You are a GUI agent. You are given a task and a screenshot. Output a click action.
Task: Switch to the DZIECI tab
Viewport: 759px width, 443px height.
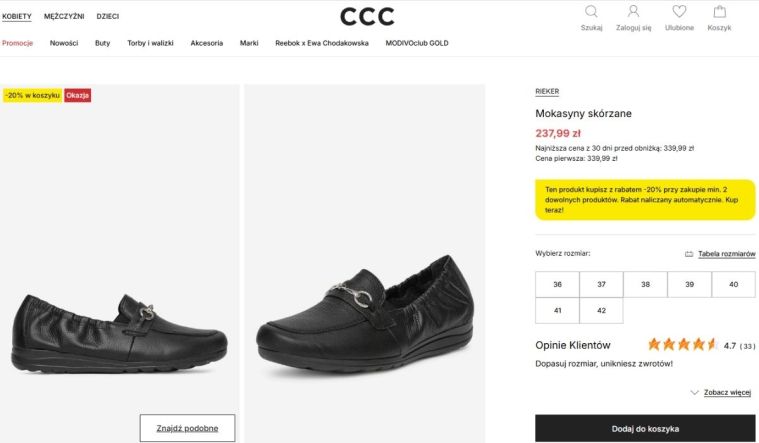107,16
